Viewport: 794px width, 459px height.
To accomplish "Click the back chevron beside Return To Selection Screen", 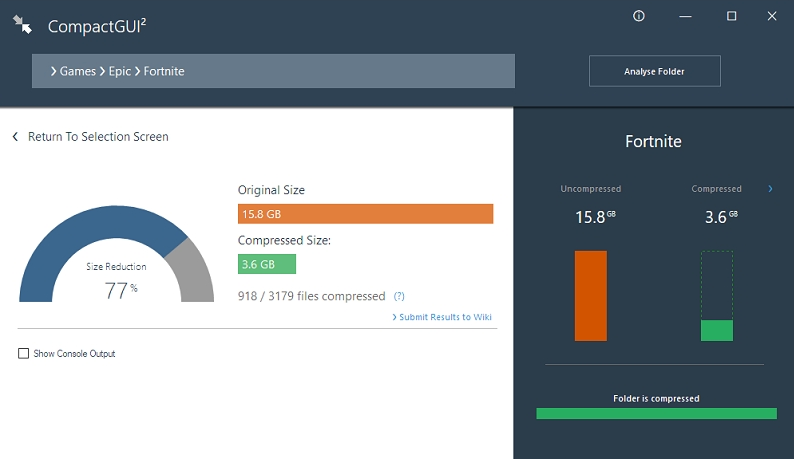I will point(15,137).
